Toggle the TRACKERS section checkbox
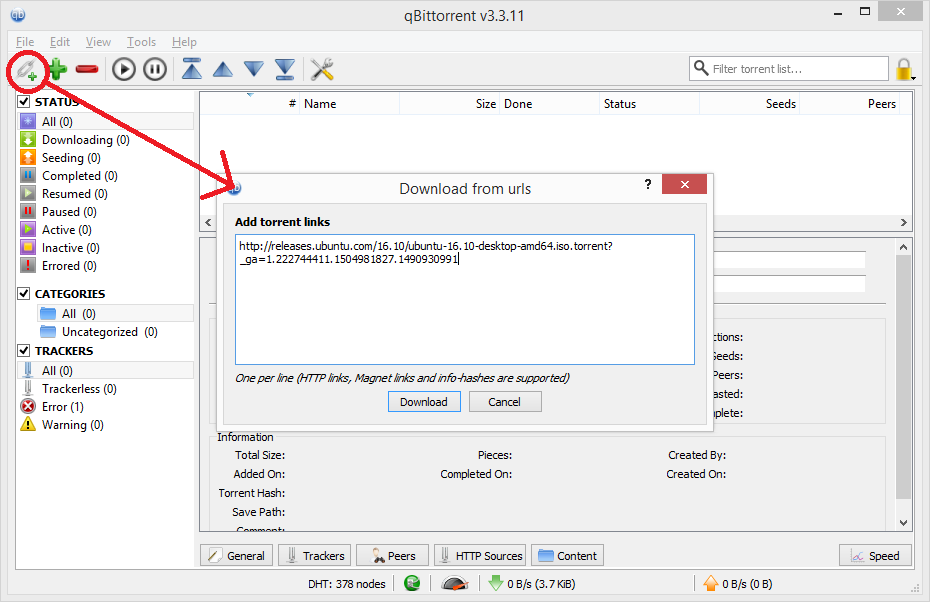This screenshot has width=930, height=602. 24,351
